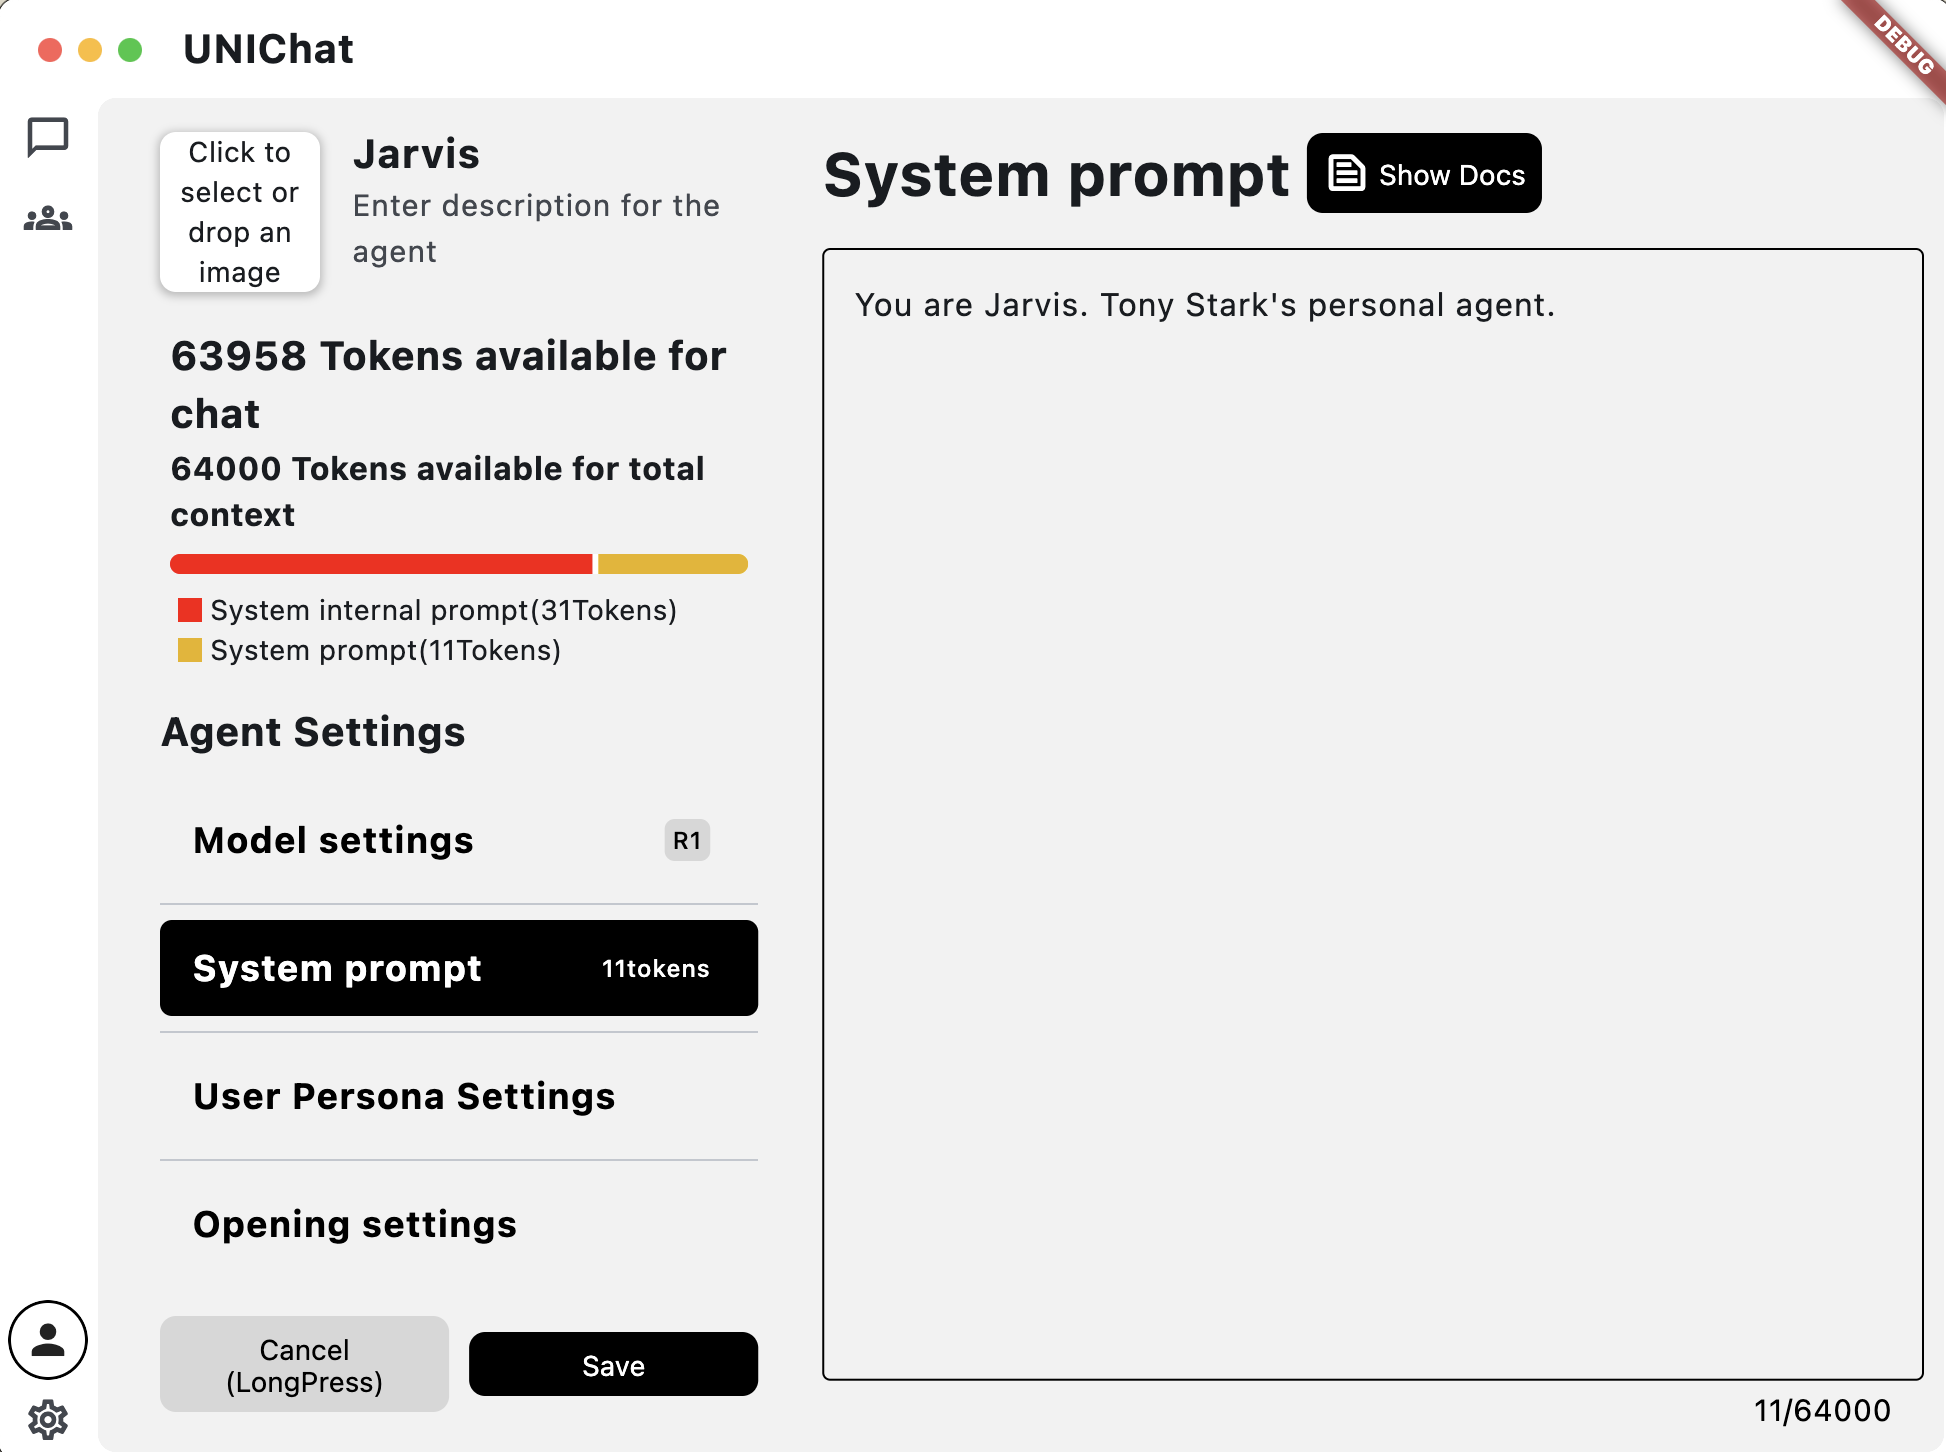Click the R1 model badge

[x=687, y=840]
